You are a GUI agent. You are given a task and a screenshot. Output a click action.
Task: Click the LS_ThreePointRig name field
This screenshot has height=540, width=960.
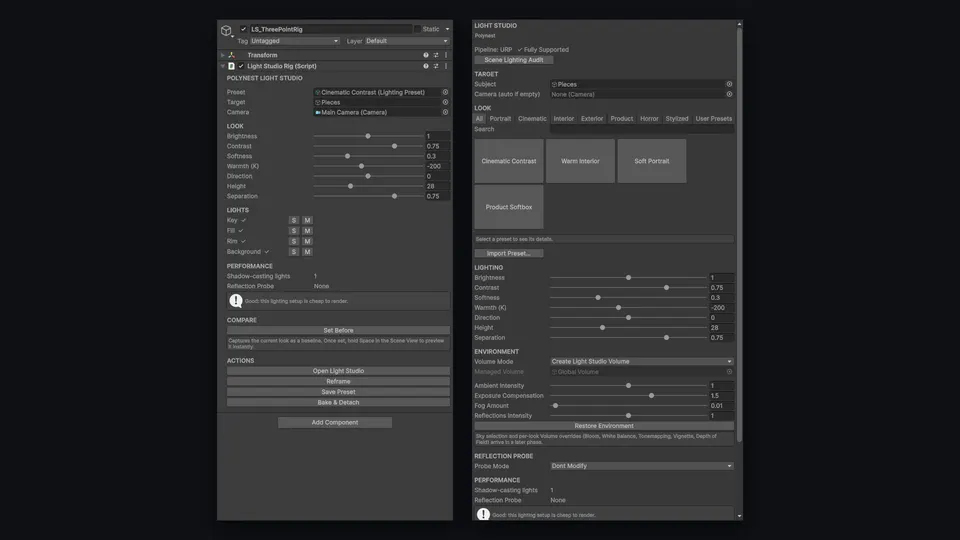click(331, 29)
